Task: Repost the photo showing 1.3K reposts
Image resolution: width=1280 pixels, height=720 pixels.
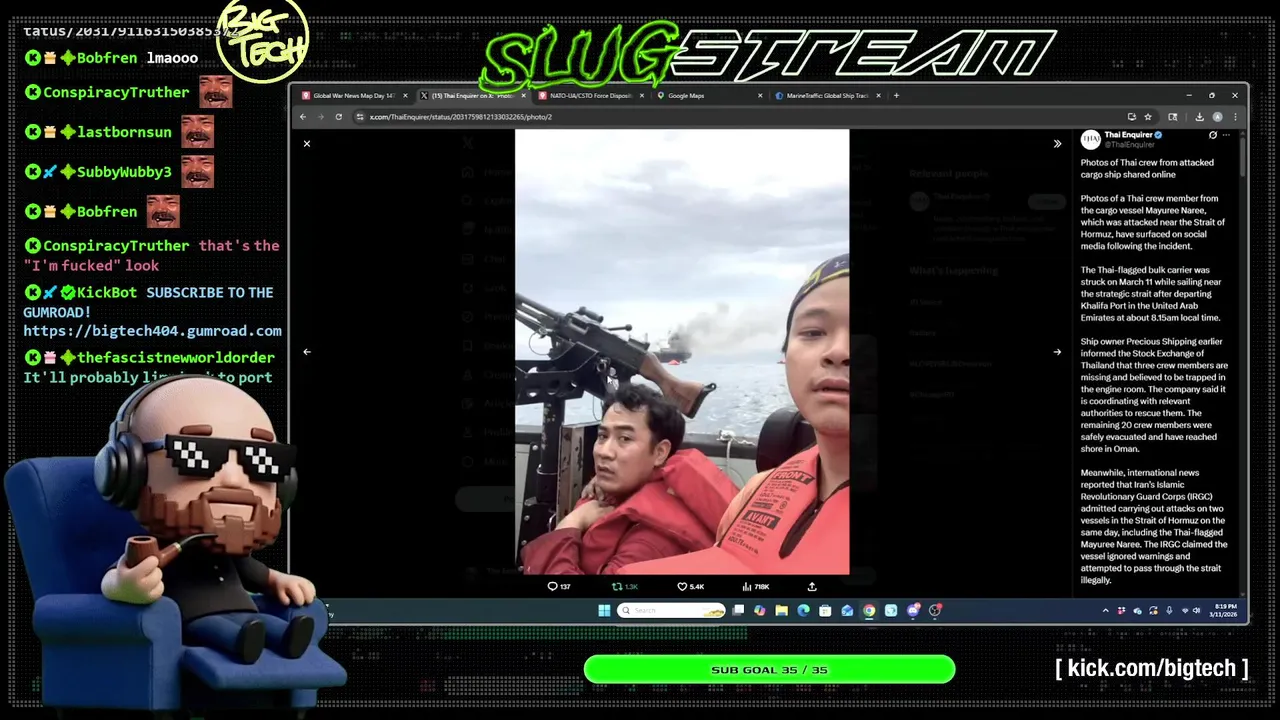Action: (x=625, y=587)
